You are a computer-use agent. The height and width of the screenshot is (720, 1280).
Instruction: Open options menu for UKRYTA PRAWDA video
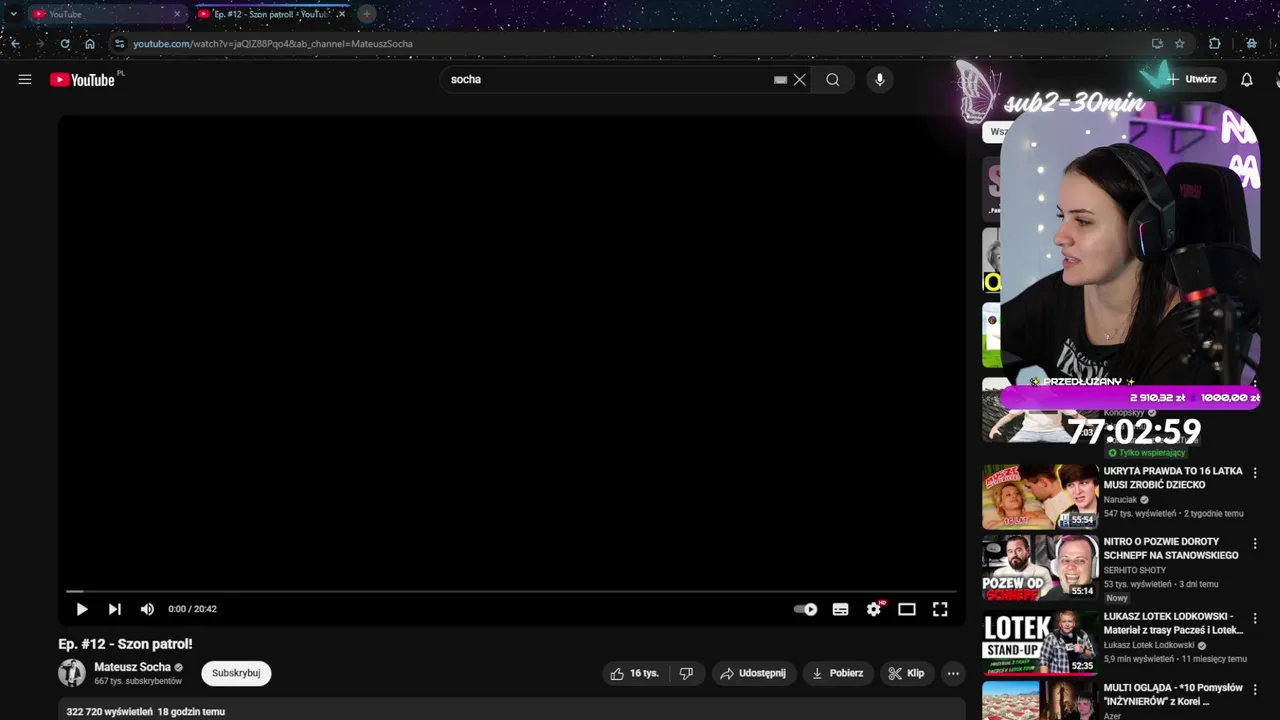(1255, 473)
